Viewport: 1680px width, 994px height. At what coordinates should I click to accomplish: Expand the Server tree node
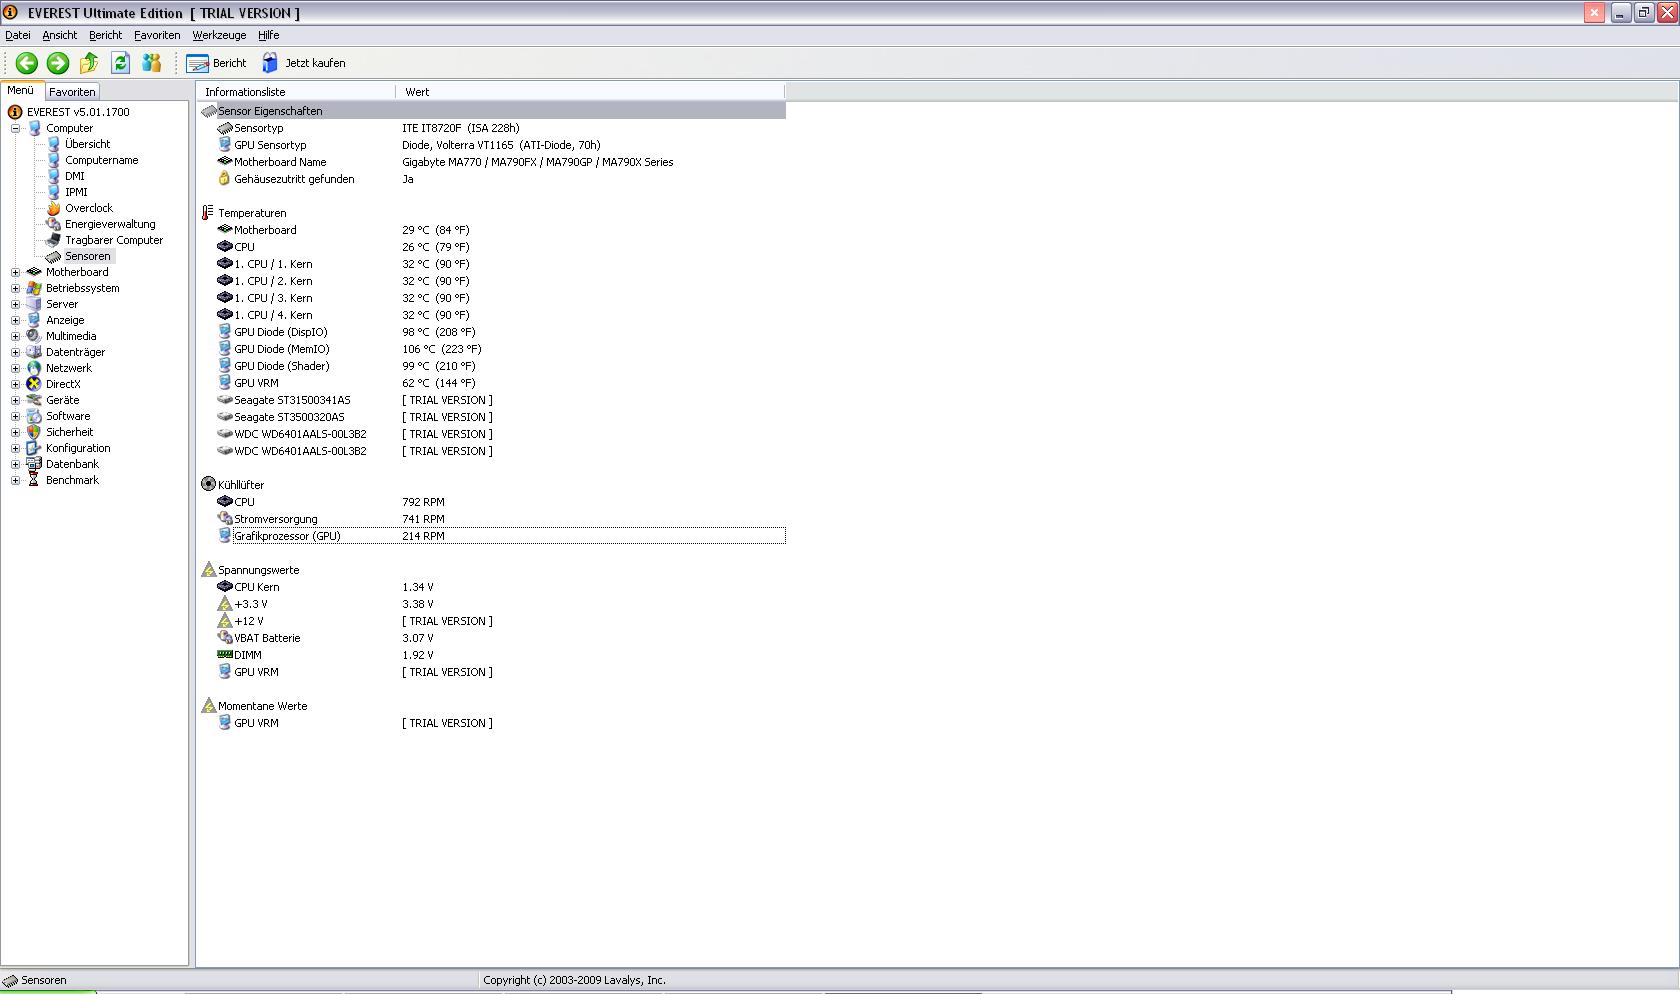15,304
